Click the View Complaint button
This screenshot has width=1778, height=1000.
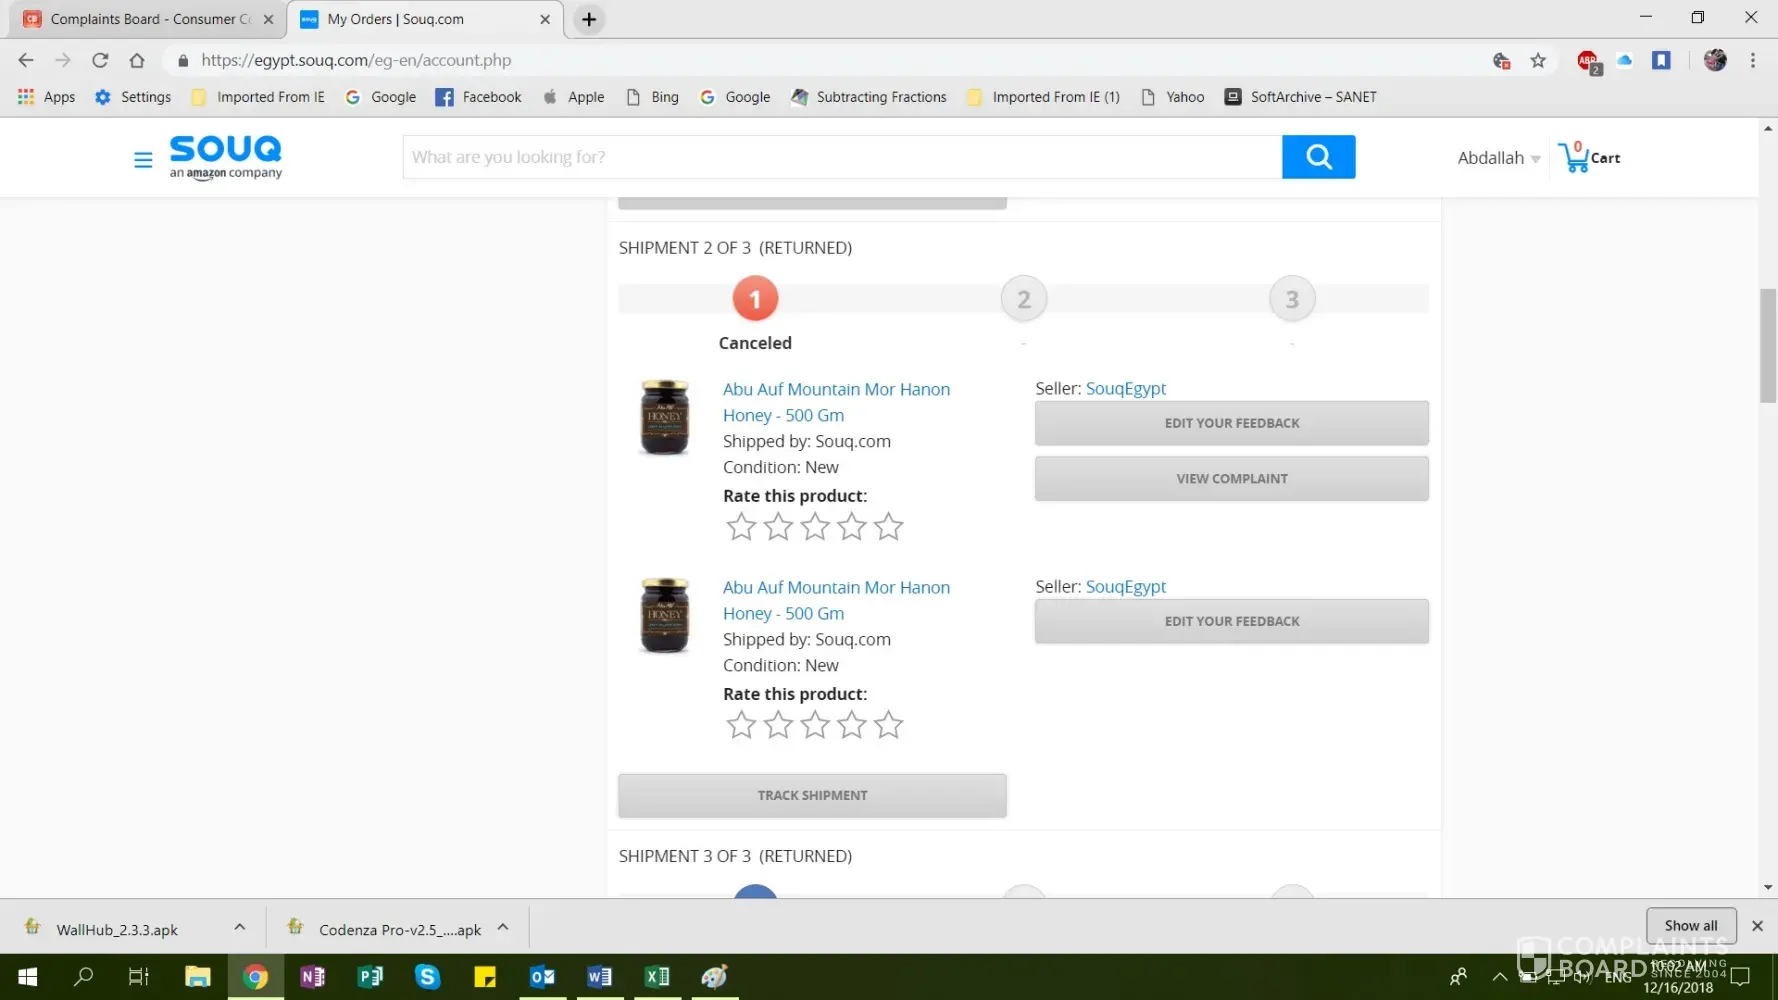click(1231, 479)
